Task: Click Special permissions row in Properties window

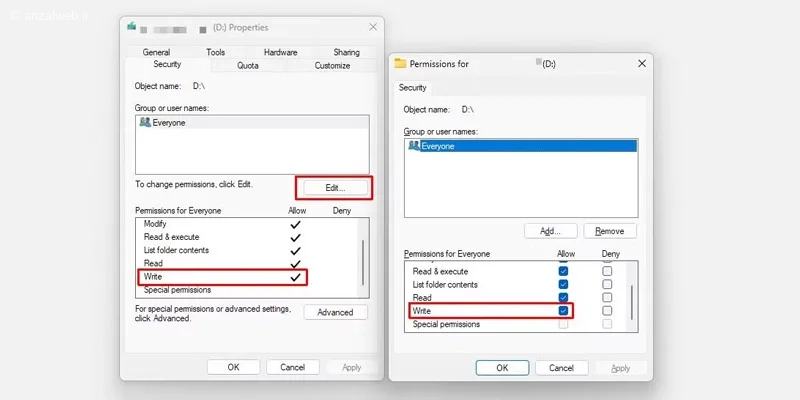Action: [x=247, y=290]
